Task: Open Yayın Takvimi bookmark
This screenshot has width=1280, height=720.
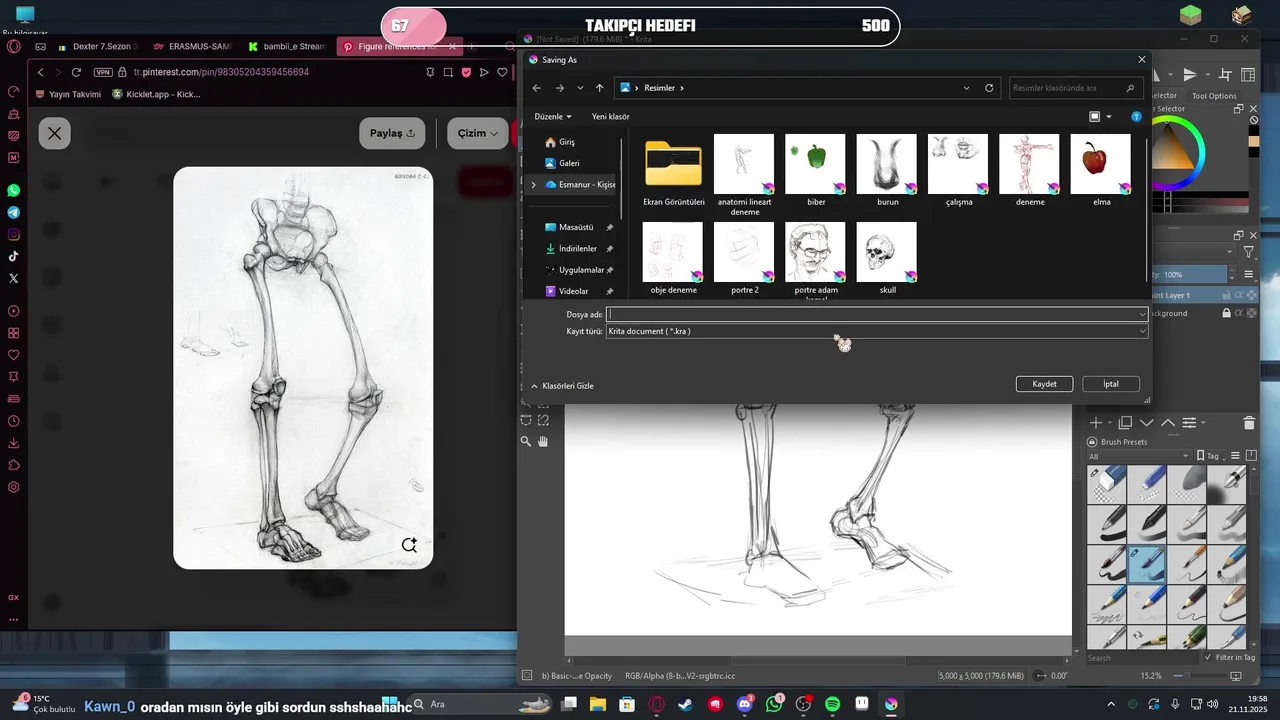Action: pyautogui.click(x=67, y=94)
